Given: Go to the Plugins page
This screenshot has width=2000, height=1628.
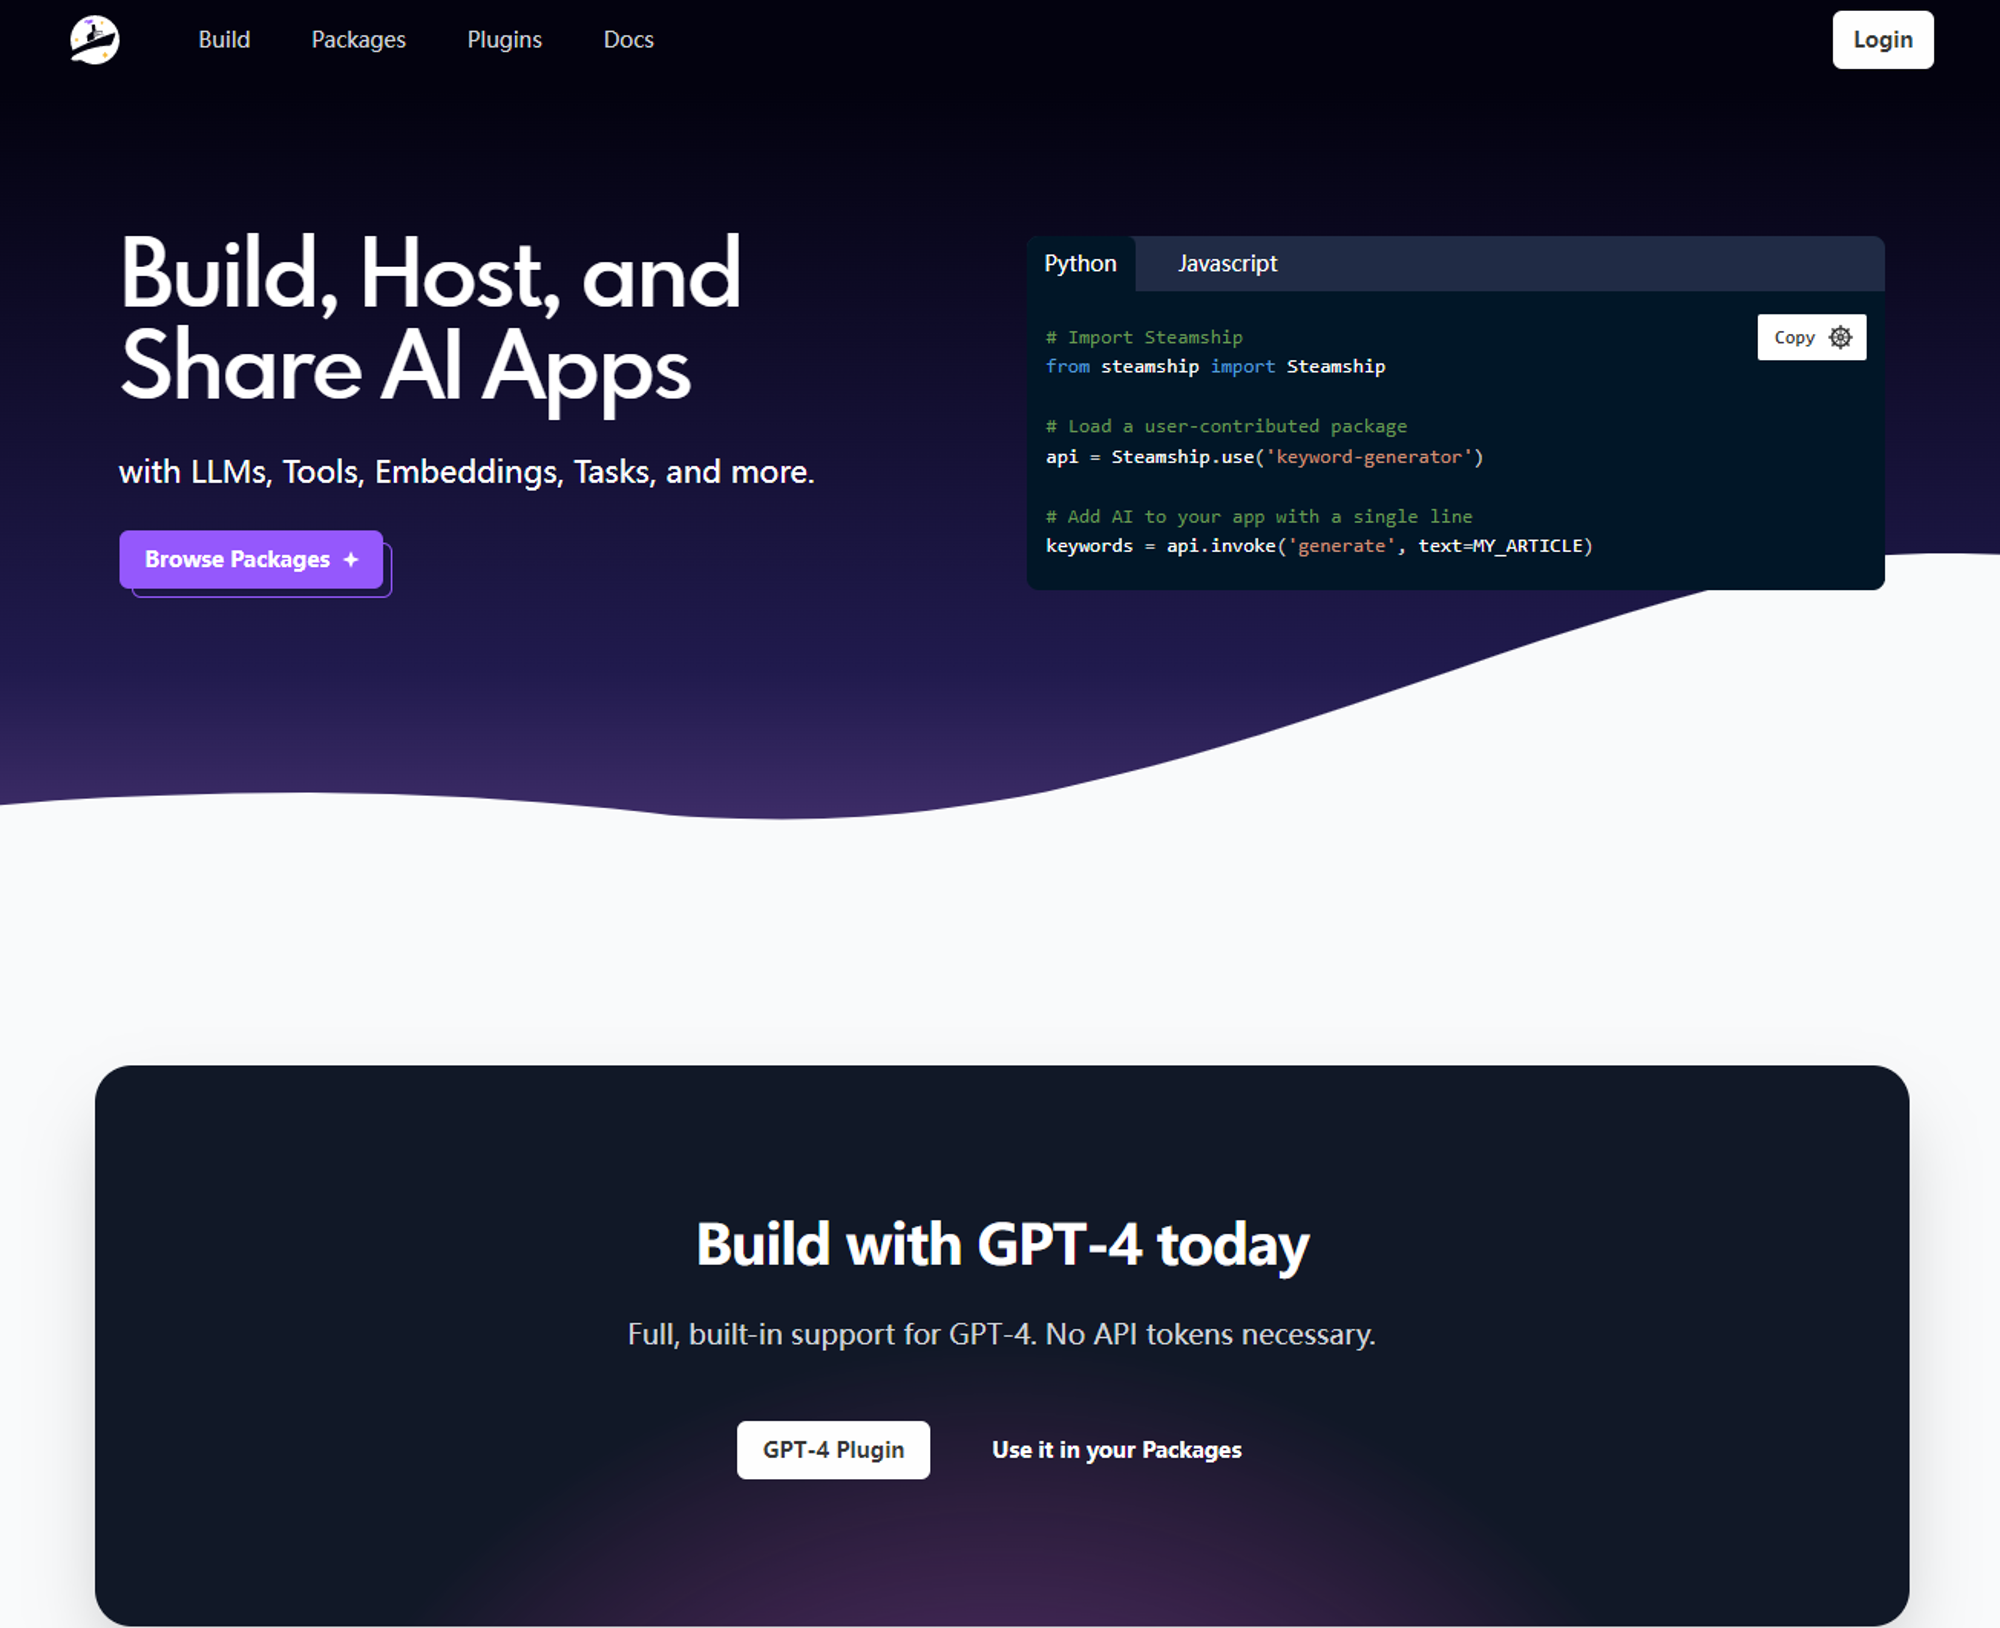Looking at the screenshot, I should coord(504,40).
